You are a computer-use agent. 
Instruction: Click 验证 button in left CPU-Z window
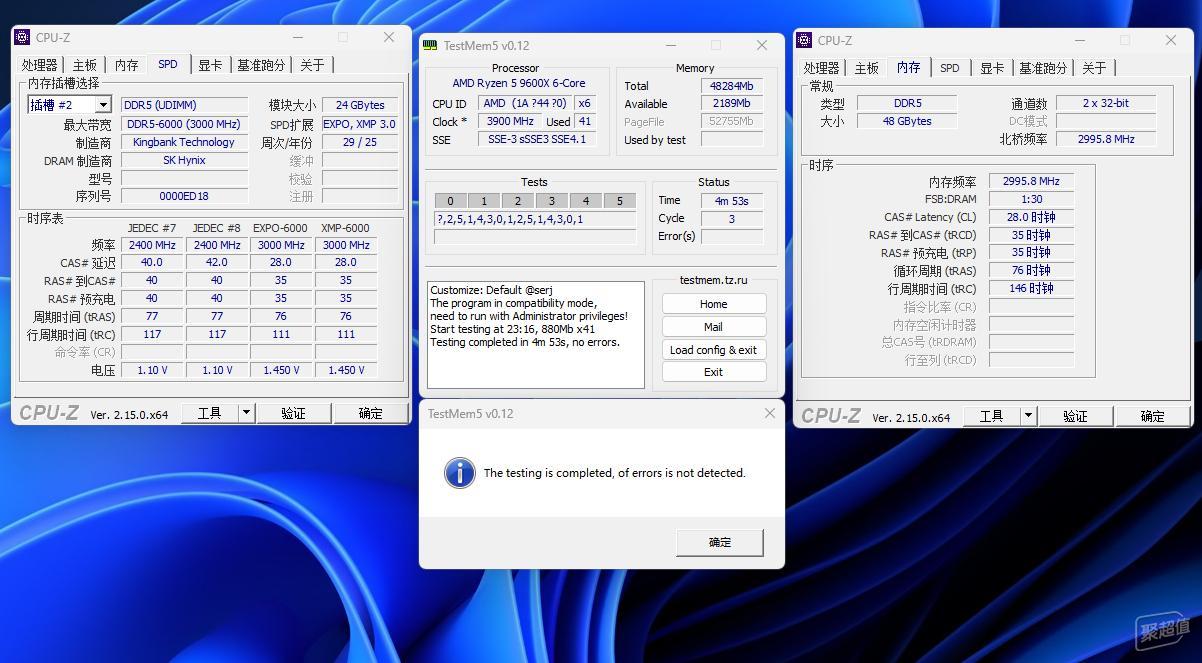click(x=293, y=413)
